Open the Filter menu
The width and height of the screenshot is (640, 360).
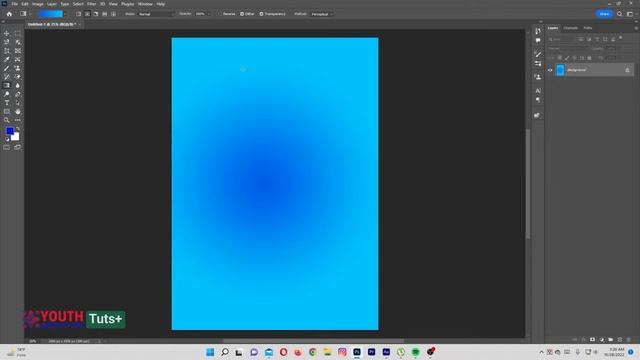click(x=91, y=4)
